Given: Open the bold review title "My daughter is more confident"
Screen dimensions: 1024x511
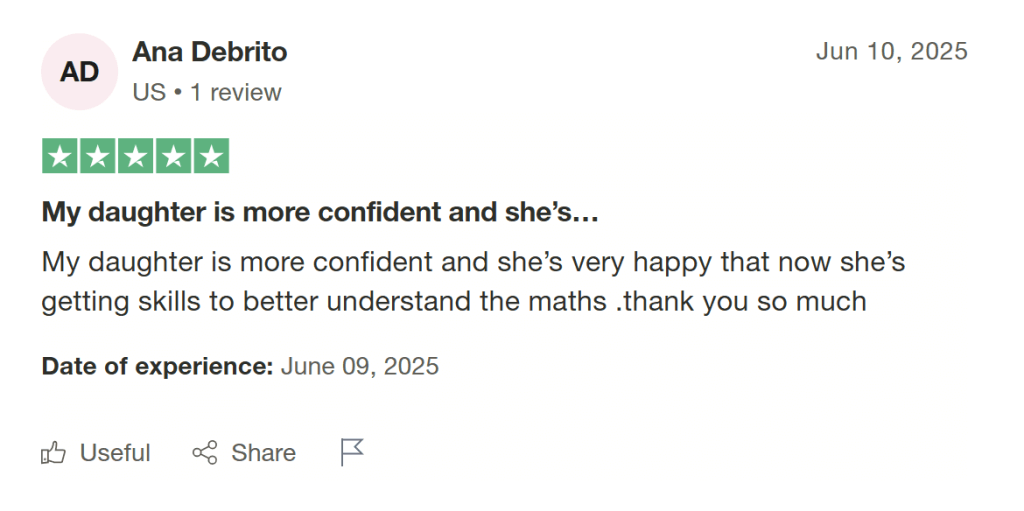Looking at the screenshot, I should [320, 212].
